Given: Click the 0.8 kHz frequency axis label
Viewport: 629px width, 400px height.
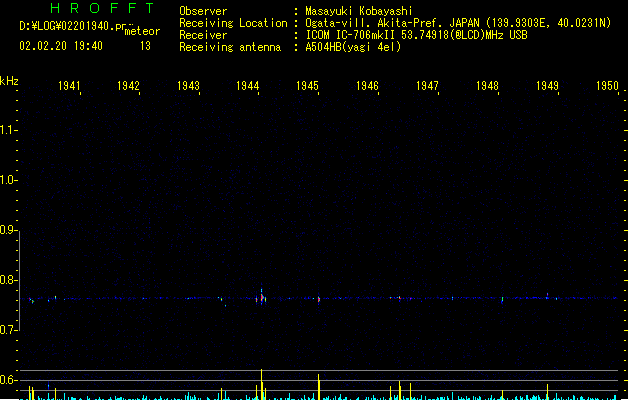Looking at the screenshot, I should (8, 280).
